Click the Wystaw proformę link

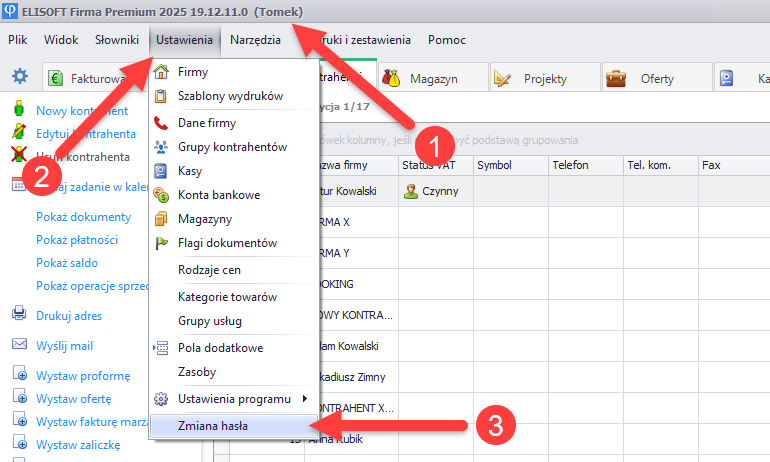coord(83,376)
